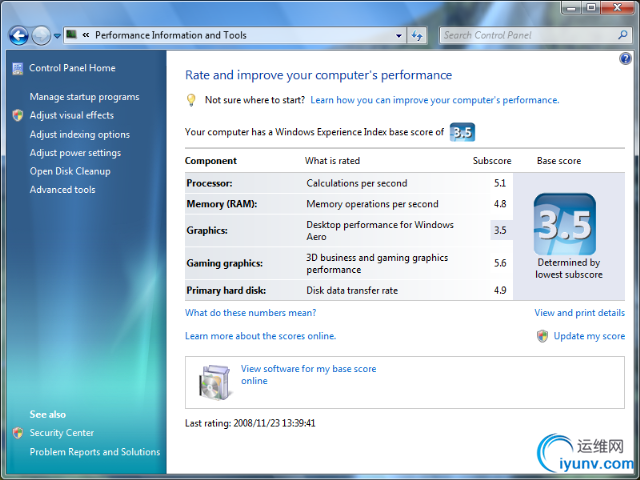Click shield icon beside Adjust visual effects
This screenshot has height=480, width=640.
pos(18,116)
